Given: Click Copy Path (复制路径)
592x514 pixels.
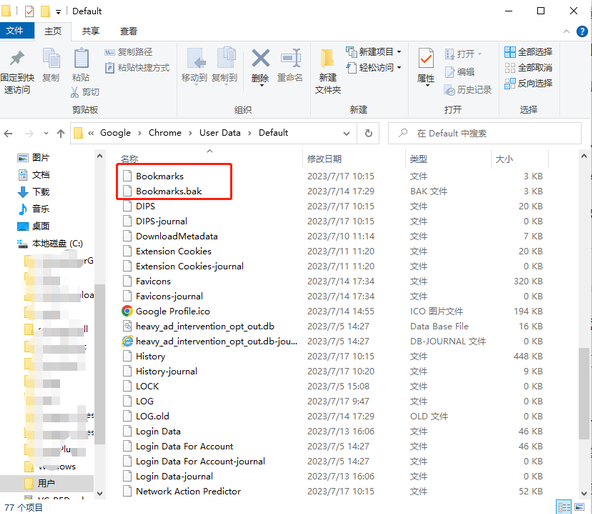Looking at the screenshot, I should click(x=128, y=52).
